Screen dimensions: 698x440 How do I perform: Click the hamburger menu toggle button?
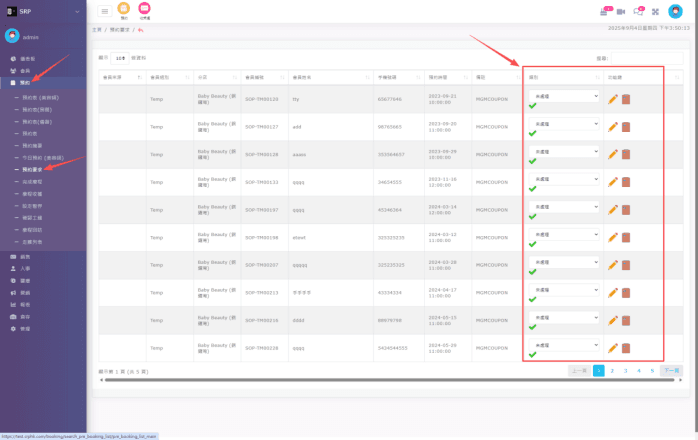[x=105, y=10]
